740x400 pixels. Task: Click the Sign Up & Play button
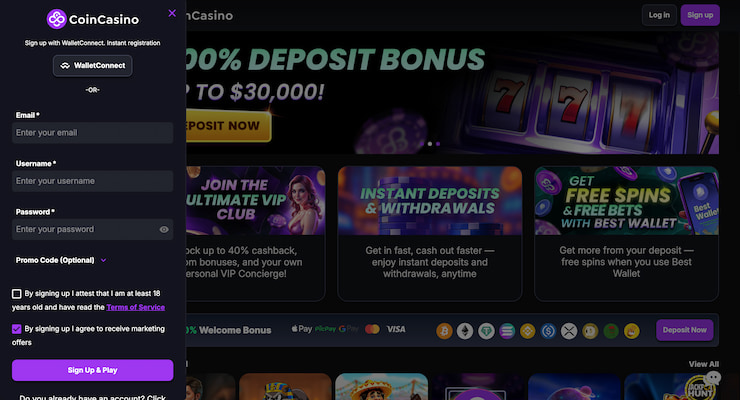pyautogui.click(x=92, y=370)
